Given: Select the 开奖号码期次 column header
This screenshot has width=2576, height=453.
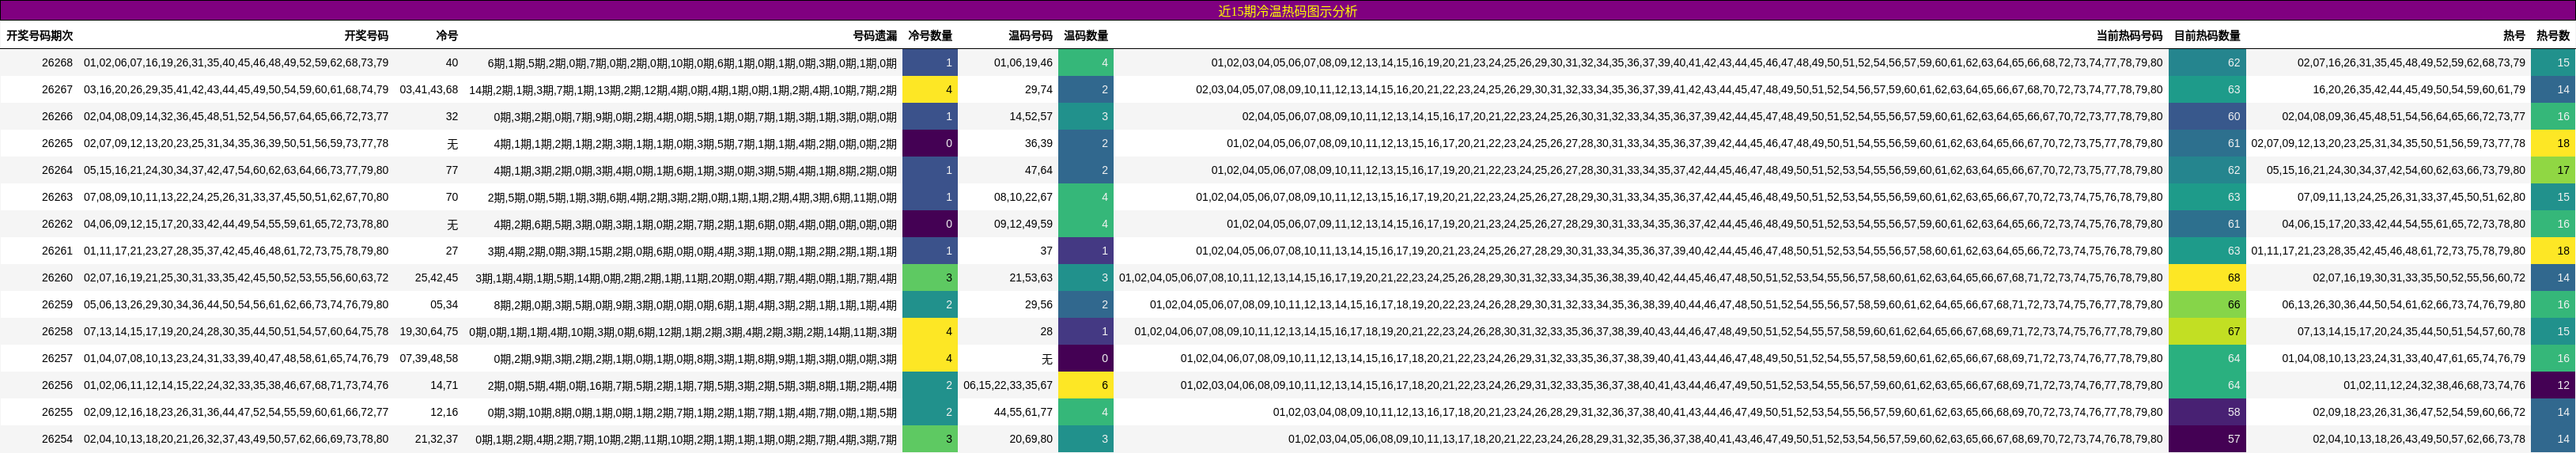Looking at the screenshot, I should click(x=40, y=36).
